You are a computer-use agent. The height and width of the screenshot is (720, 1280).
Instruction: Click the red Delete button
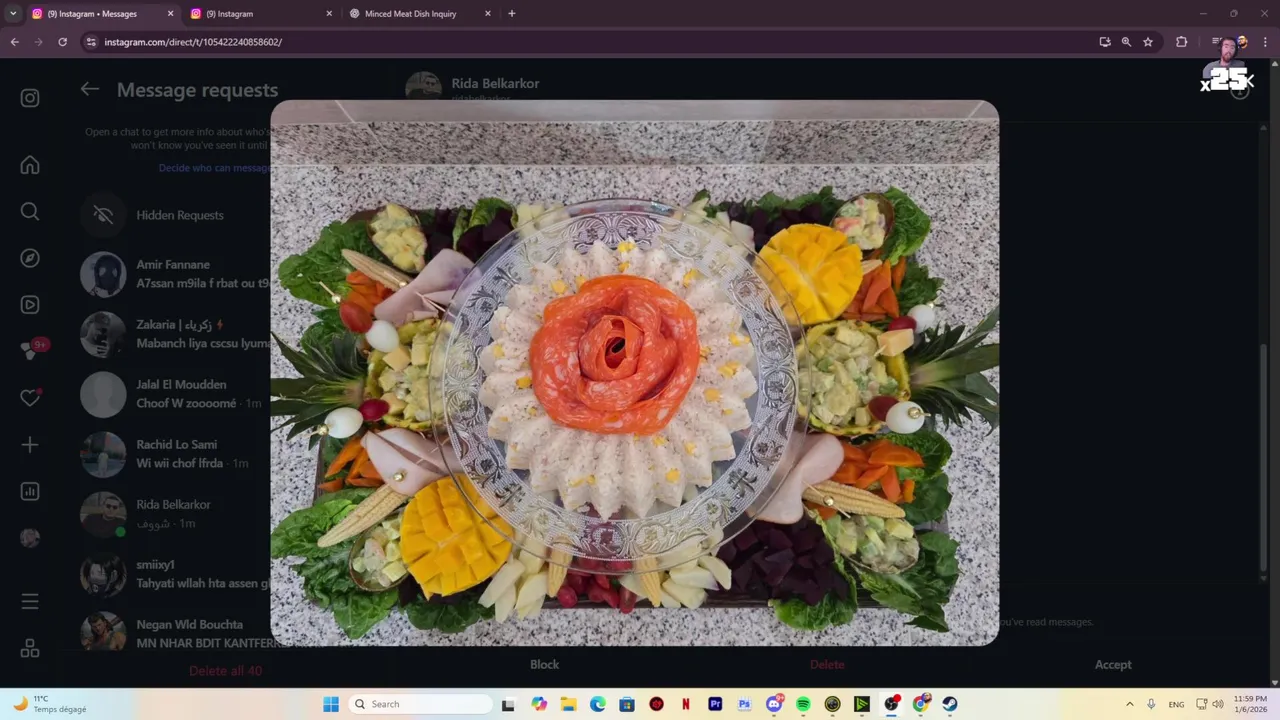pyautogui.click(x=827, y=664)
